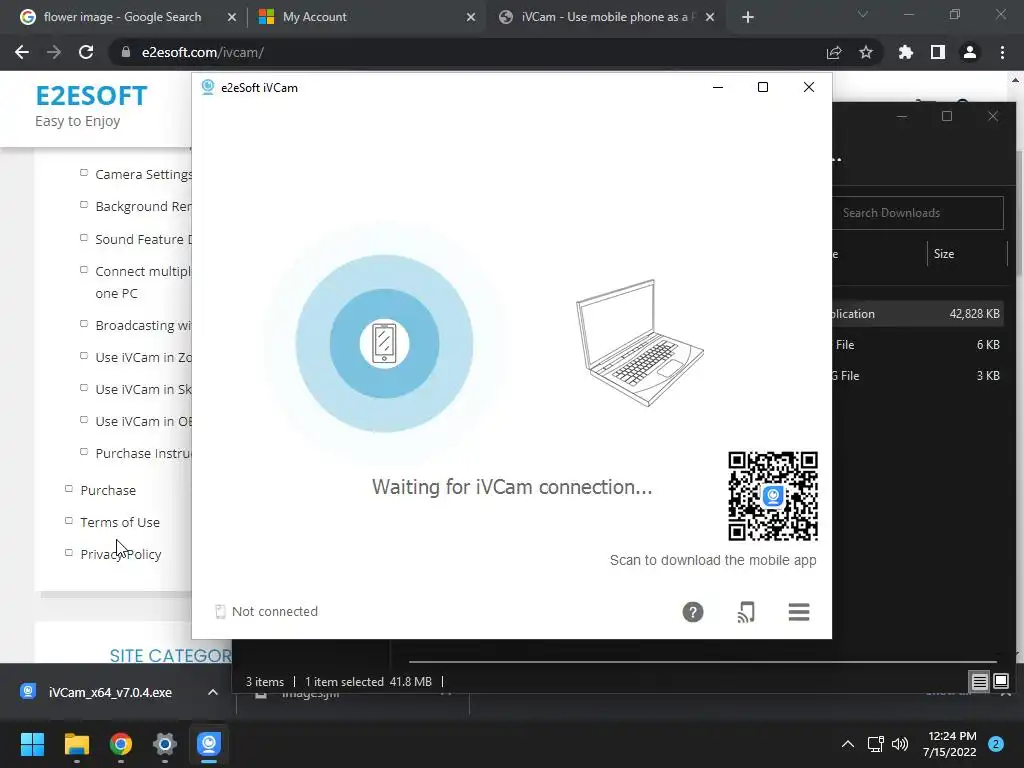Open the Use iVCam in Skype link

143,389
